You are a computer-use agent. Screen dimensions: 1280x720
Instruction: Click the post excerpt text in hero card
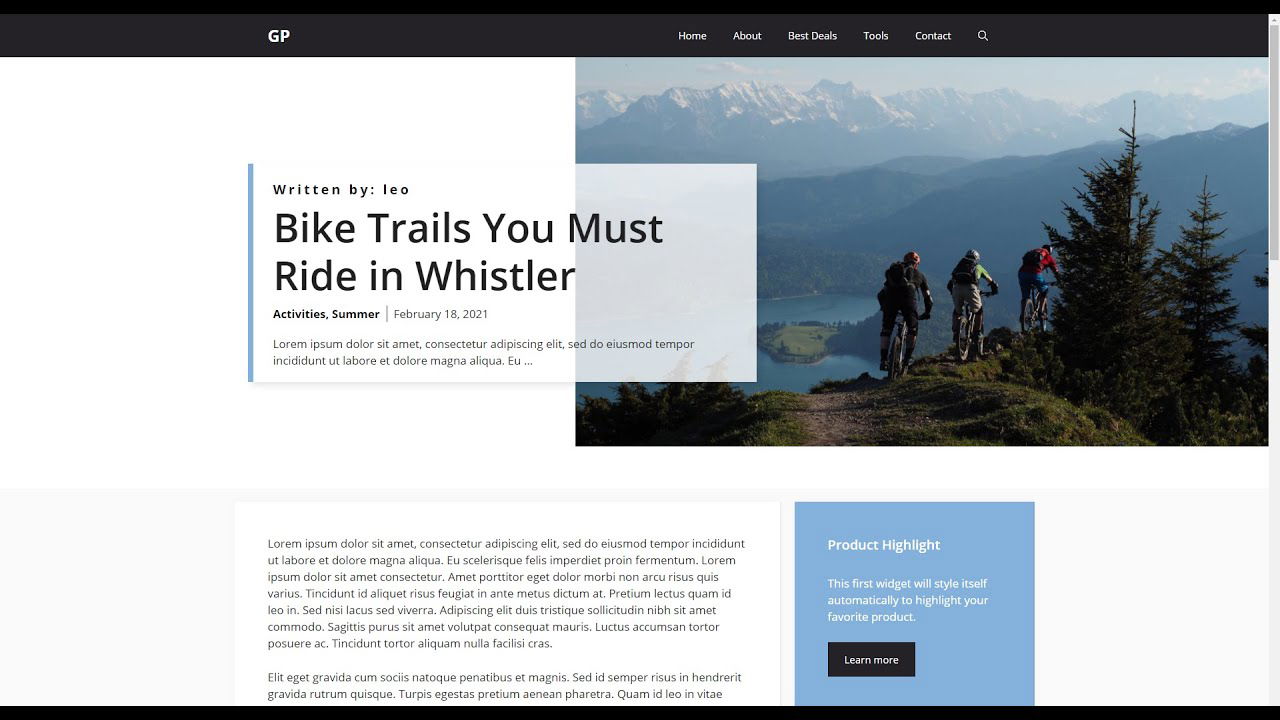[484, 352]
